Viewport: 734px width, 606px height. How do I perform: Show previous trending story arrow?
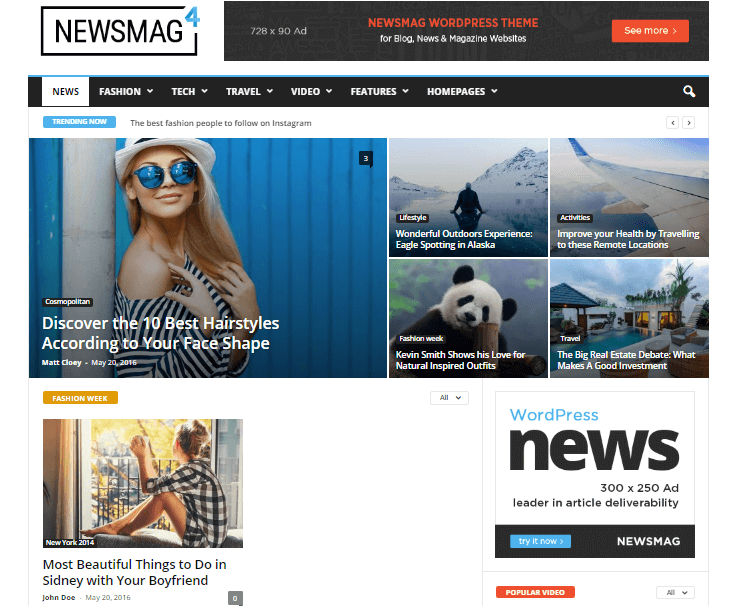(672, 123)
